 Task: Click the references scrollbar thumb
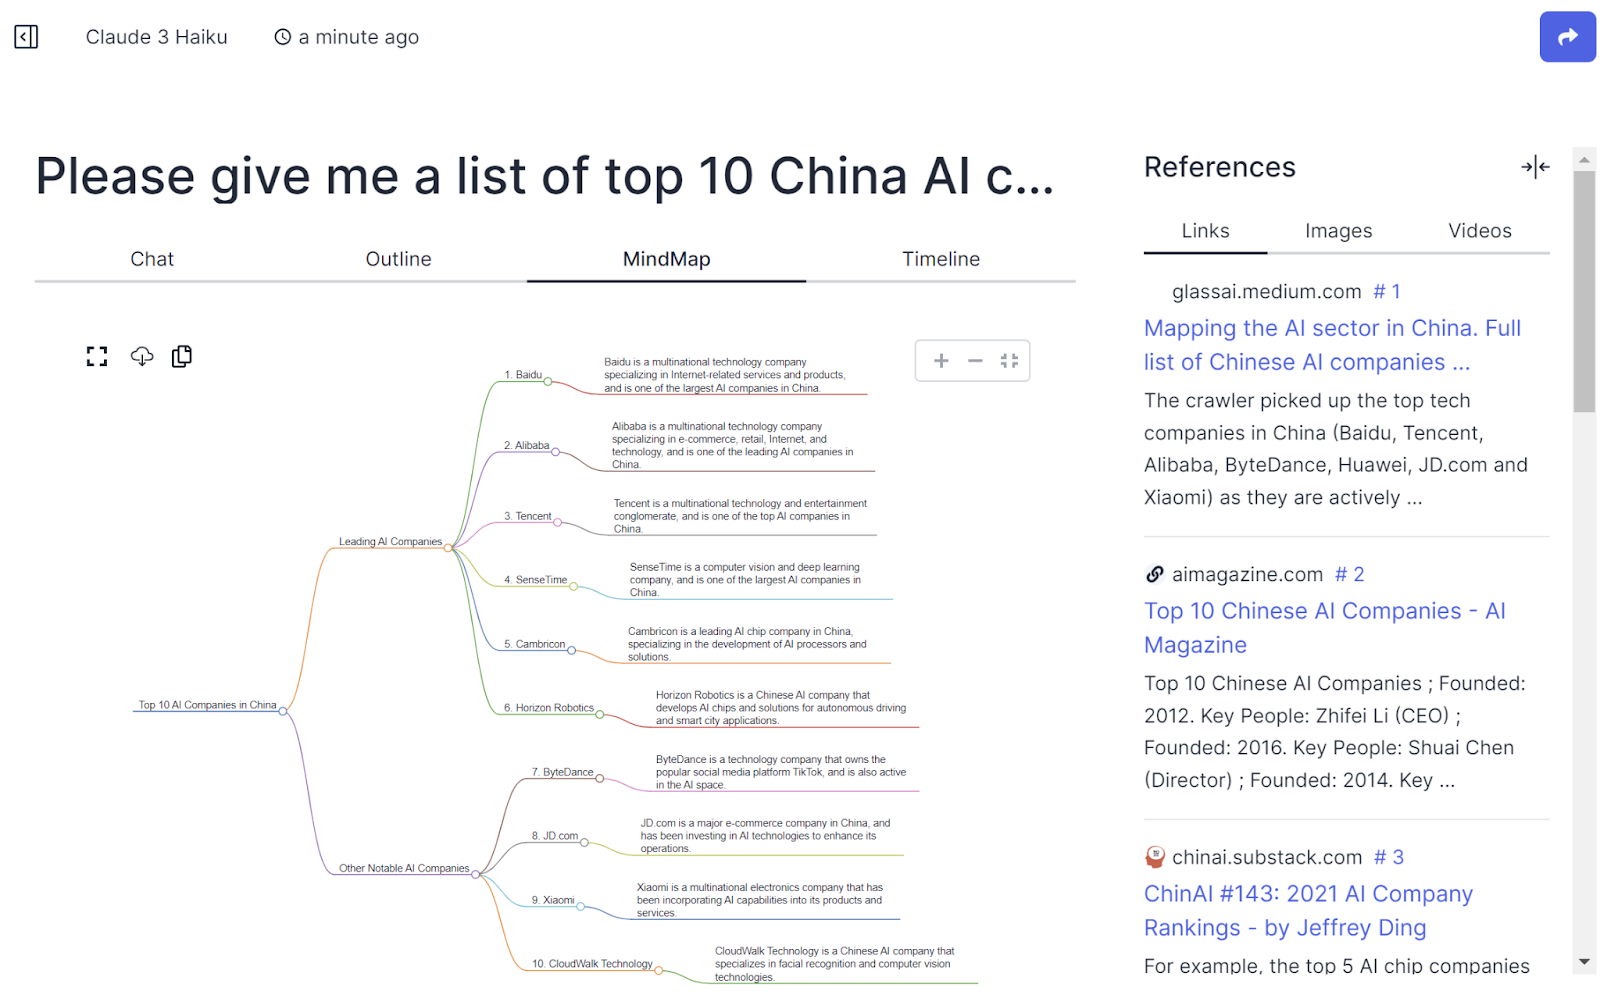pos(1584,291)
